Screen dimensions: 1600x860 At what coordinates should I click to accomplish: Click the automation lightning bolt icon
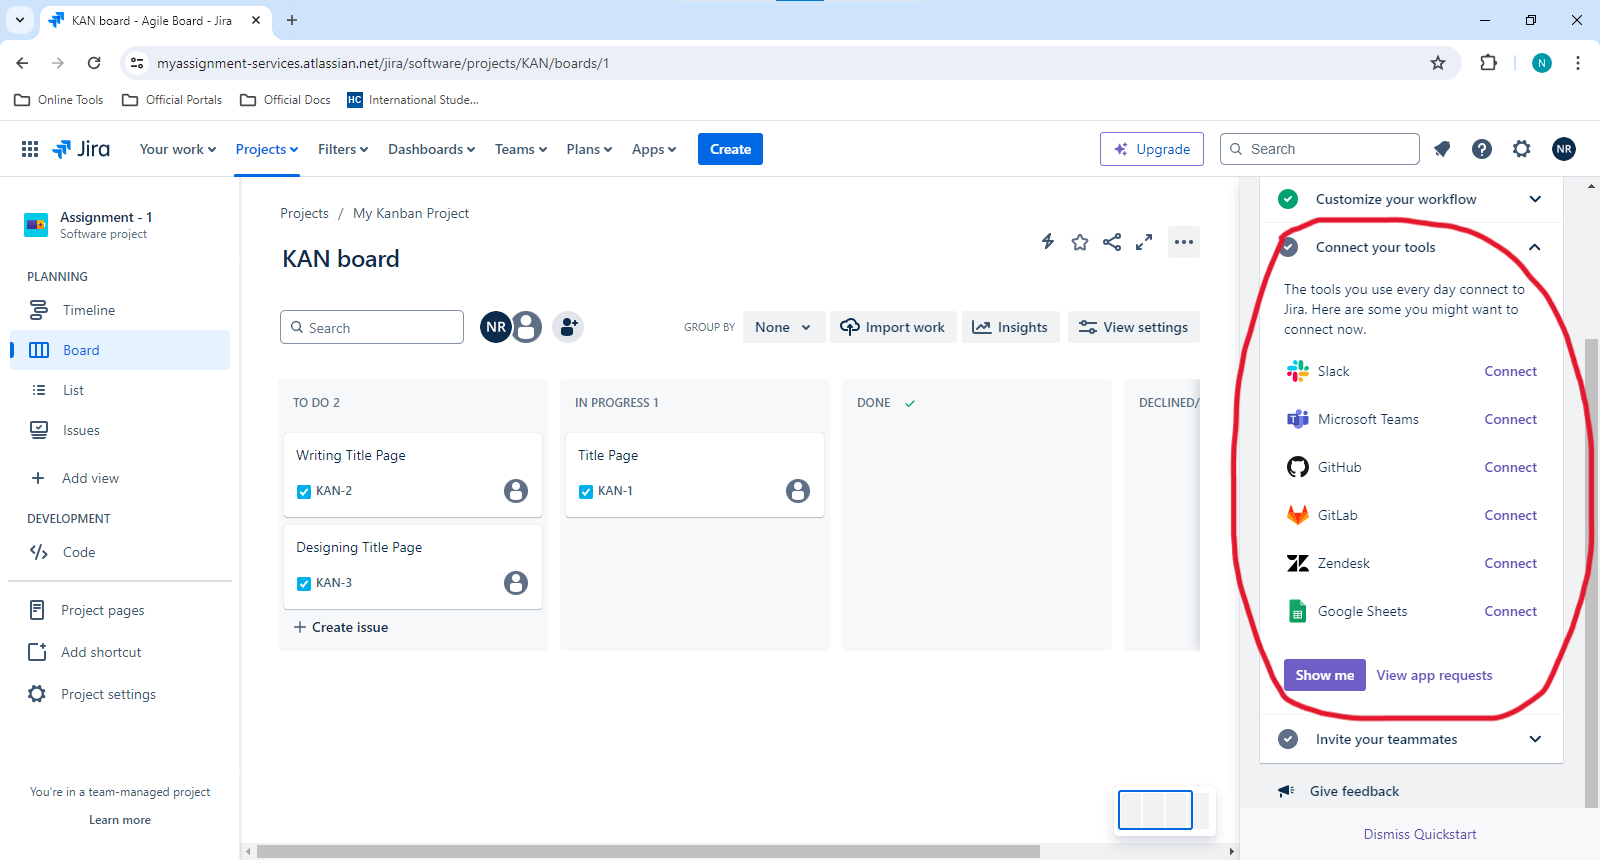[1048, 241]
